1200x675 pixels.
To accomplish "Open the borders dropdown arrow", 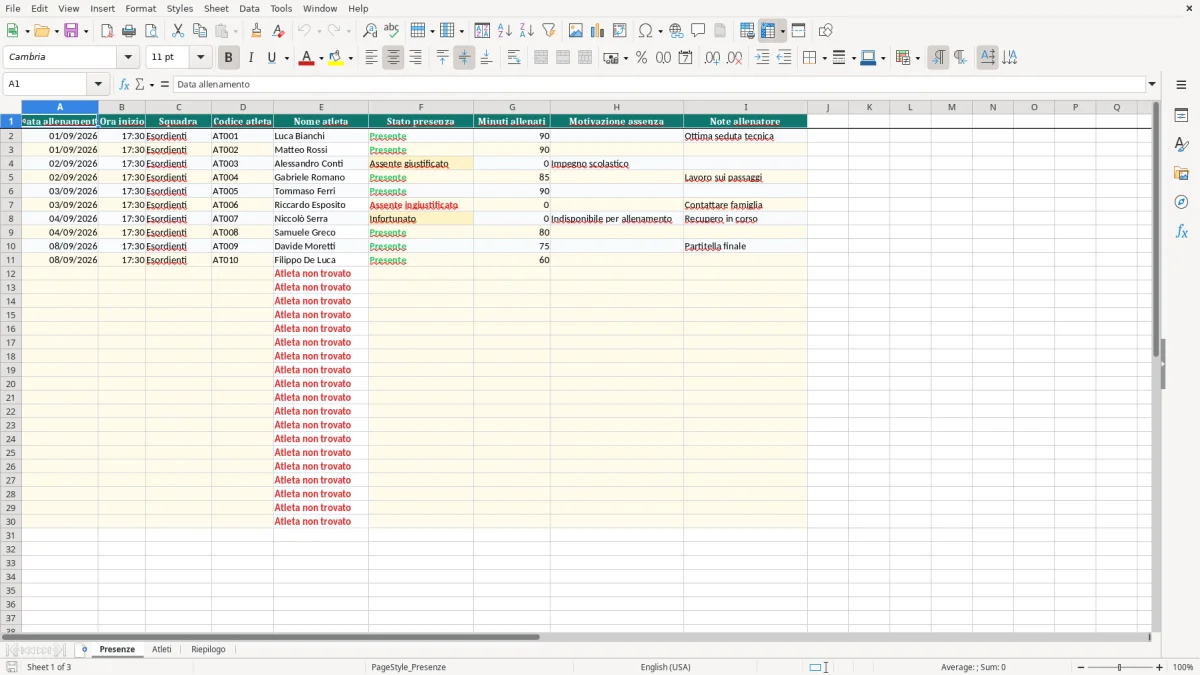I will (824, 58).
